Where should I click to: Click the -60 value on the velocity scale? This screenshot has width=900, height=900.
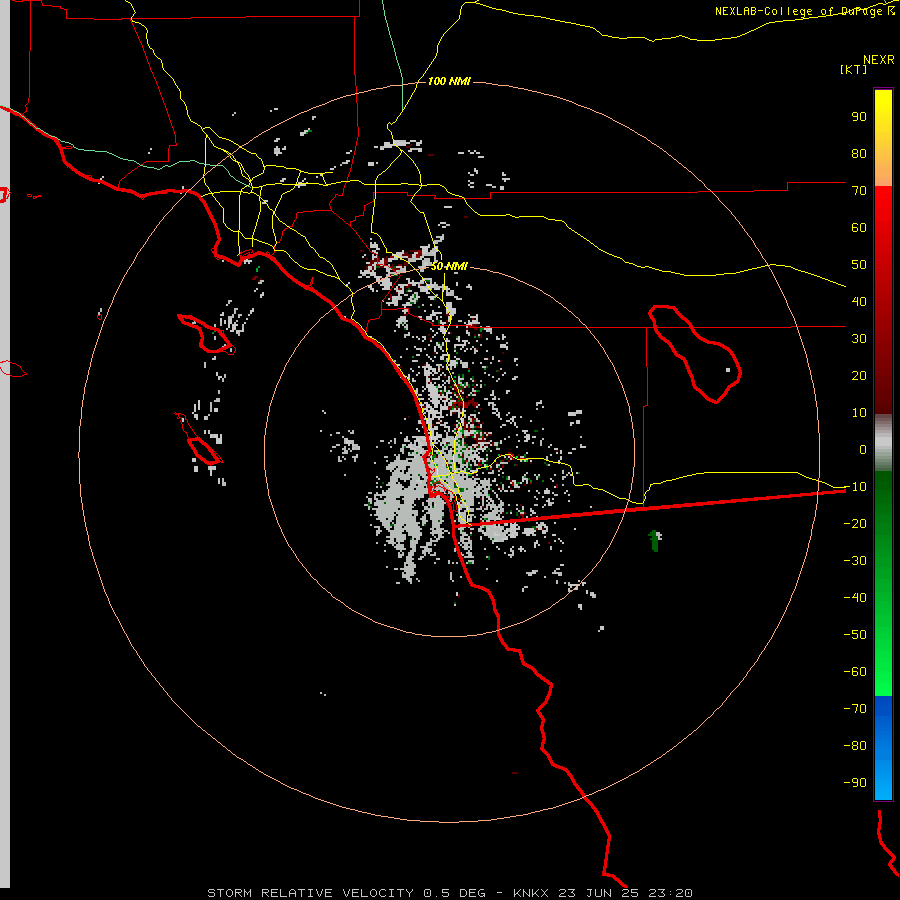(855, 672)
